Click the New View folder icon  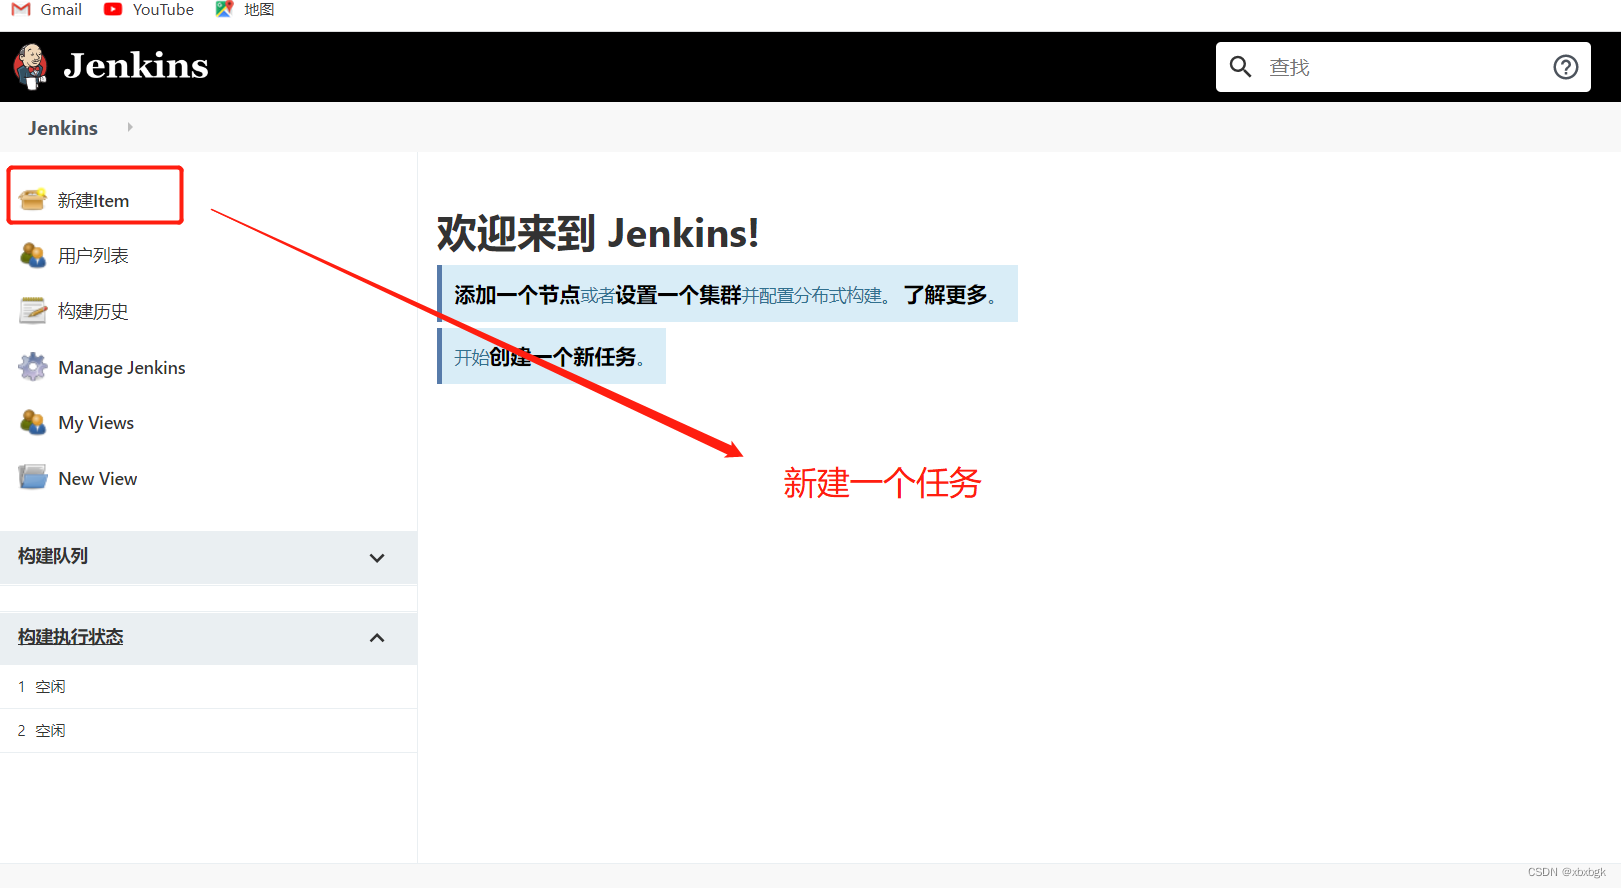[x=33, y=478]
